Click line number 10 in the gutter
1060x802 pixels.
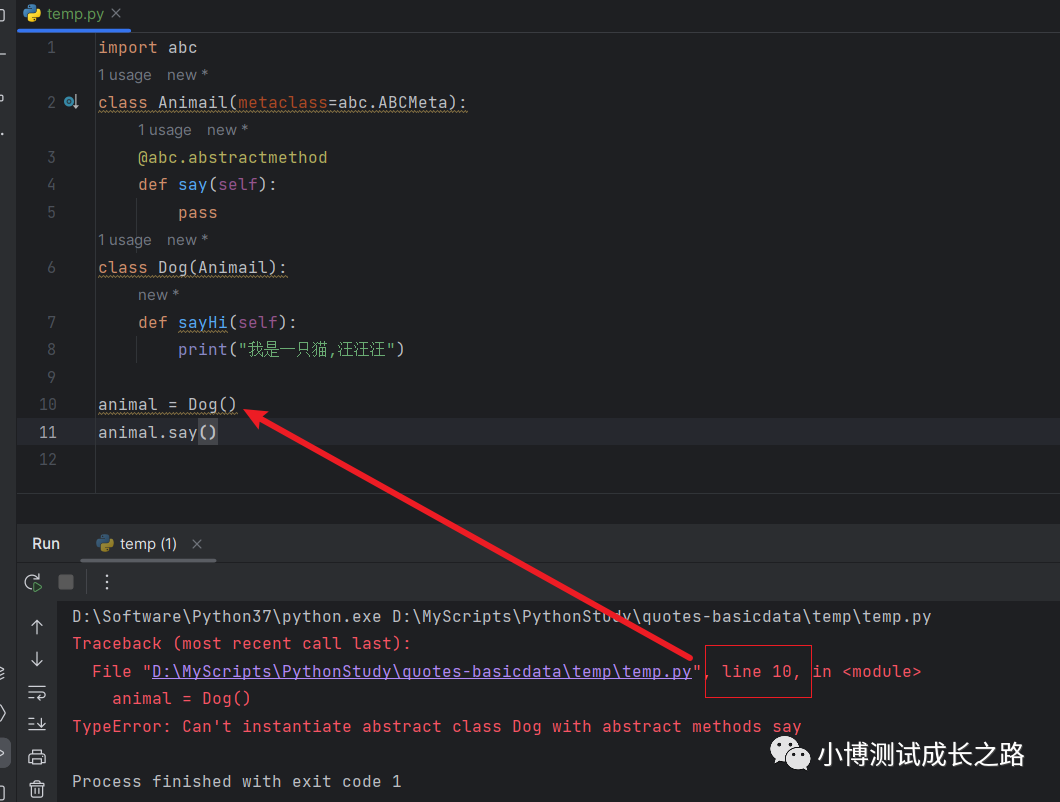[x=48, y=404]
